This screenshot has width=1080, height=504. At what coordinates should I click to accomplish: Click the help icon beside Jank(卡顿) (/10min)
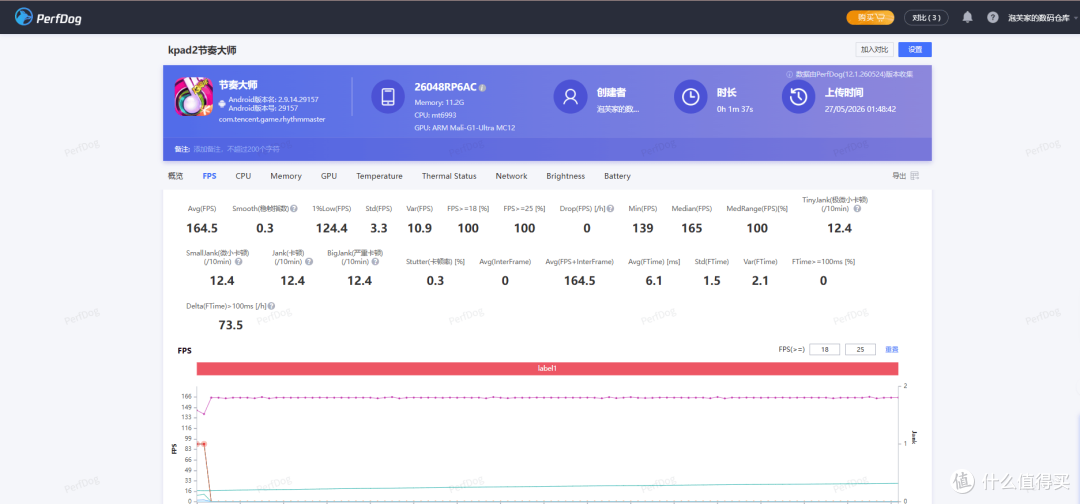coord(309,262)
